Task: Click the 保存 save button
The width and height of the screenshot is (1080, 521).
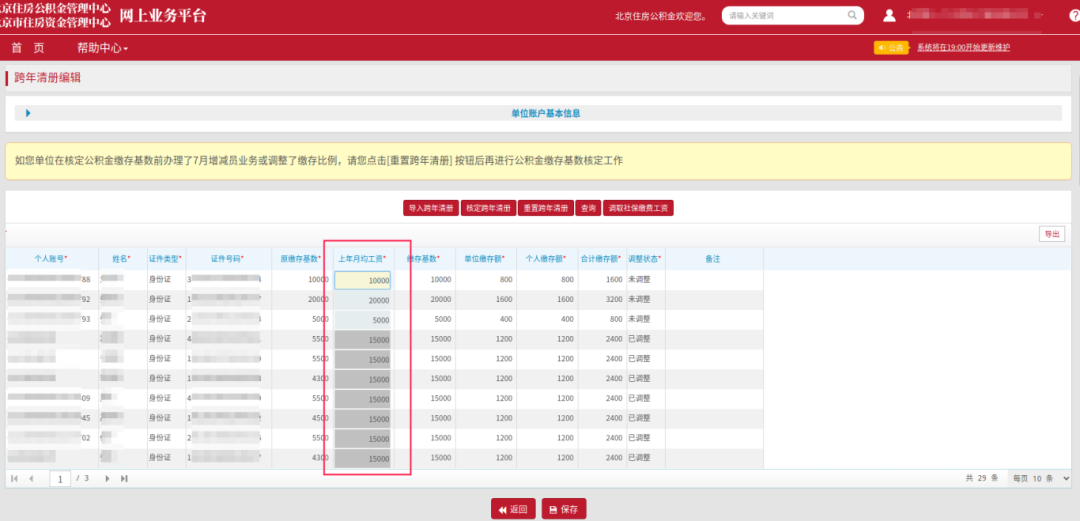Action: click(564, 510)
